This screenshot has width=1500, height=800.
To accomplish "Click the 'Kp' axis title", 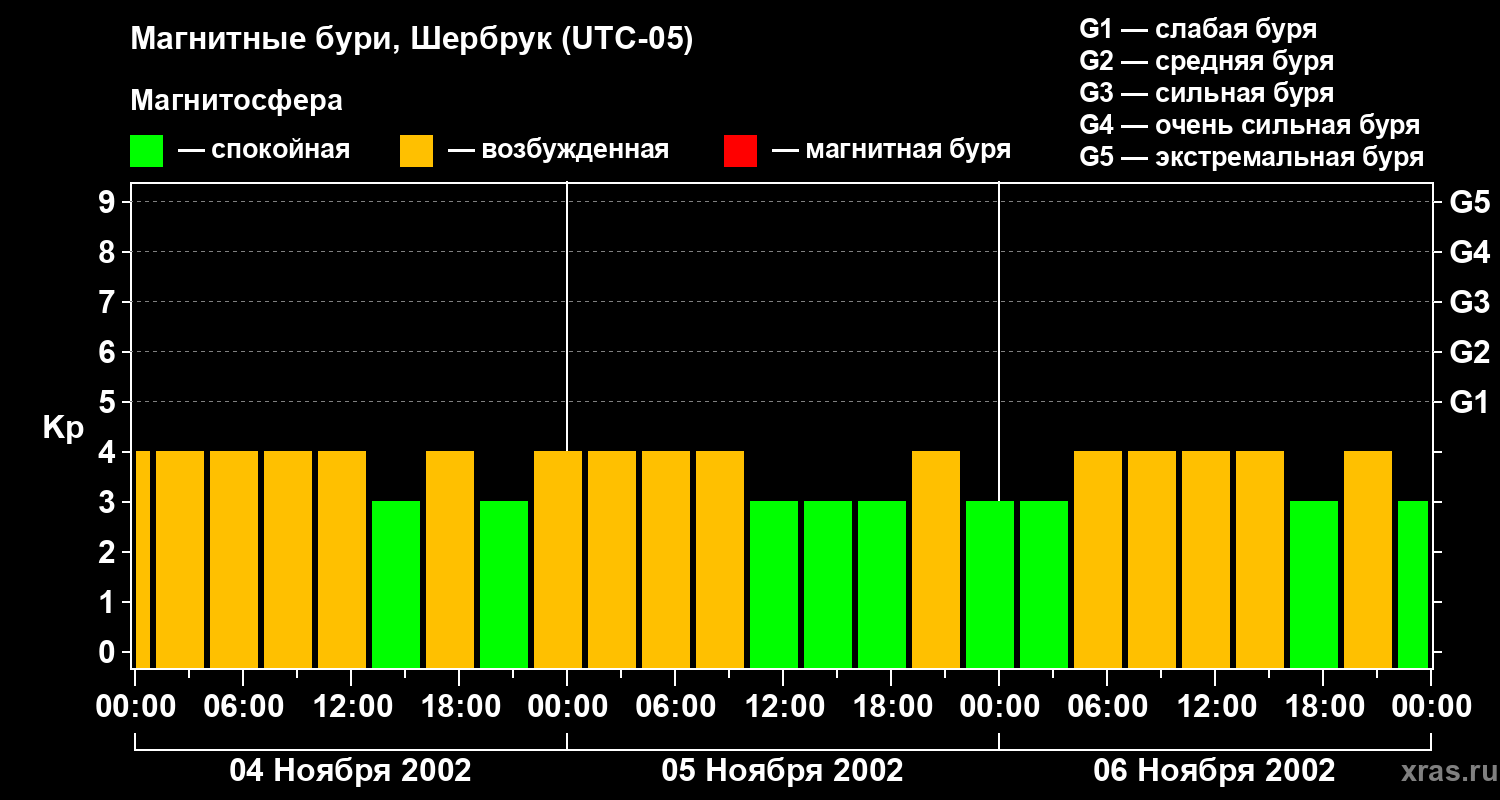I will point(63,428).
